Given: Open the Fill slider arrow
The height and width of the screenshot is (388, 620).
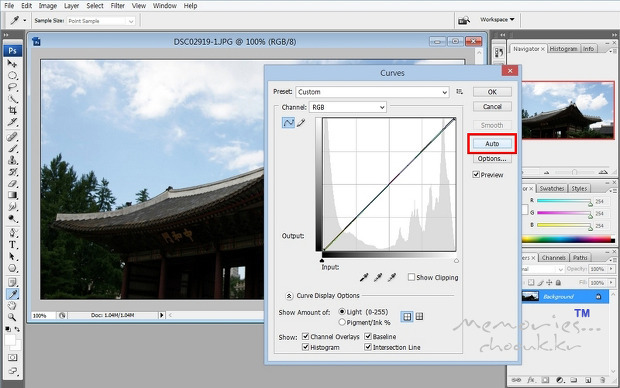Looking at the screenshot, I should (x=611, y=282).
